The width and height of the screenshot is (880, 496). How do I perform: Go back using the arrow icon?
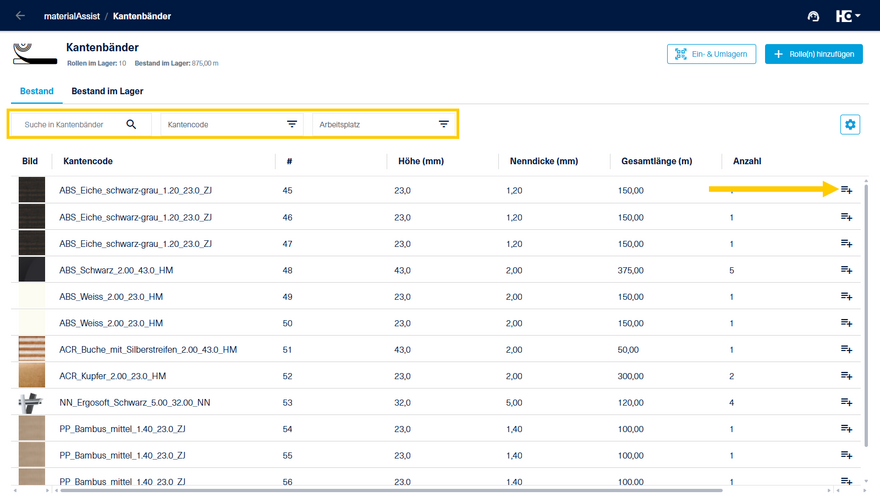point(20,16)
